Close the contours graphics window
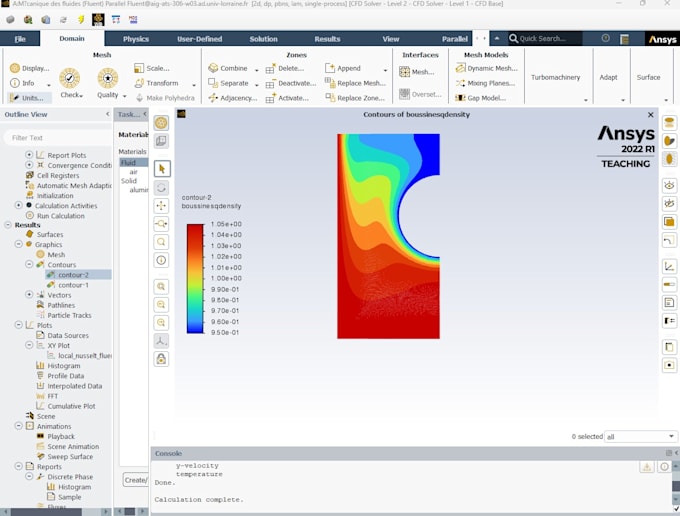The width and height of the screenshot is (680, 516). tap(651, 114)
